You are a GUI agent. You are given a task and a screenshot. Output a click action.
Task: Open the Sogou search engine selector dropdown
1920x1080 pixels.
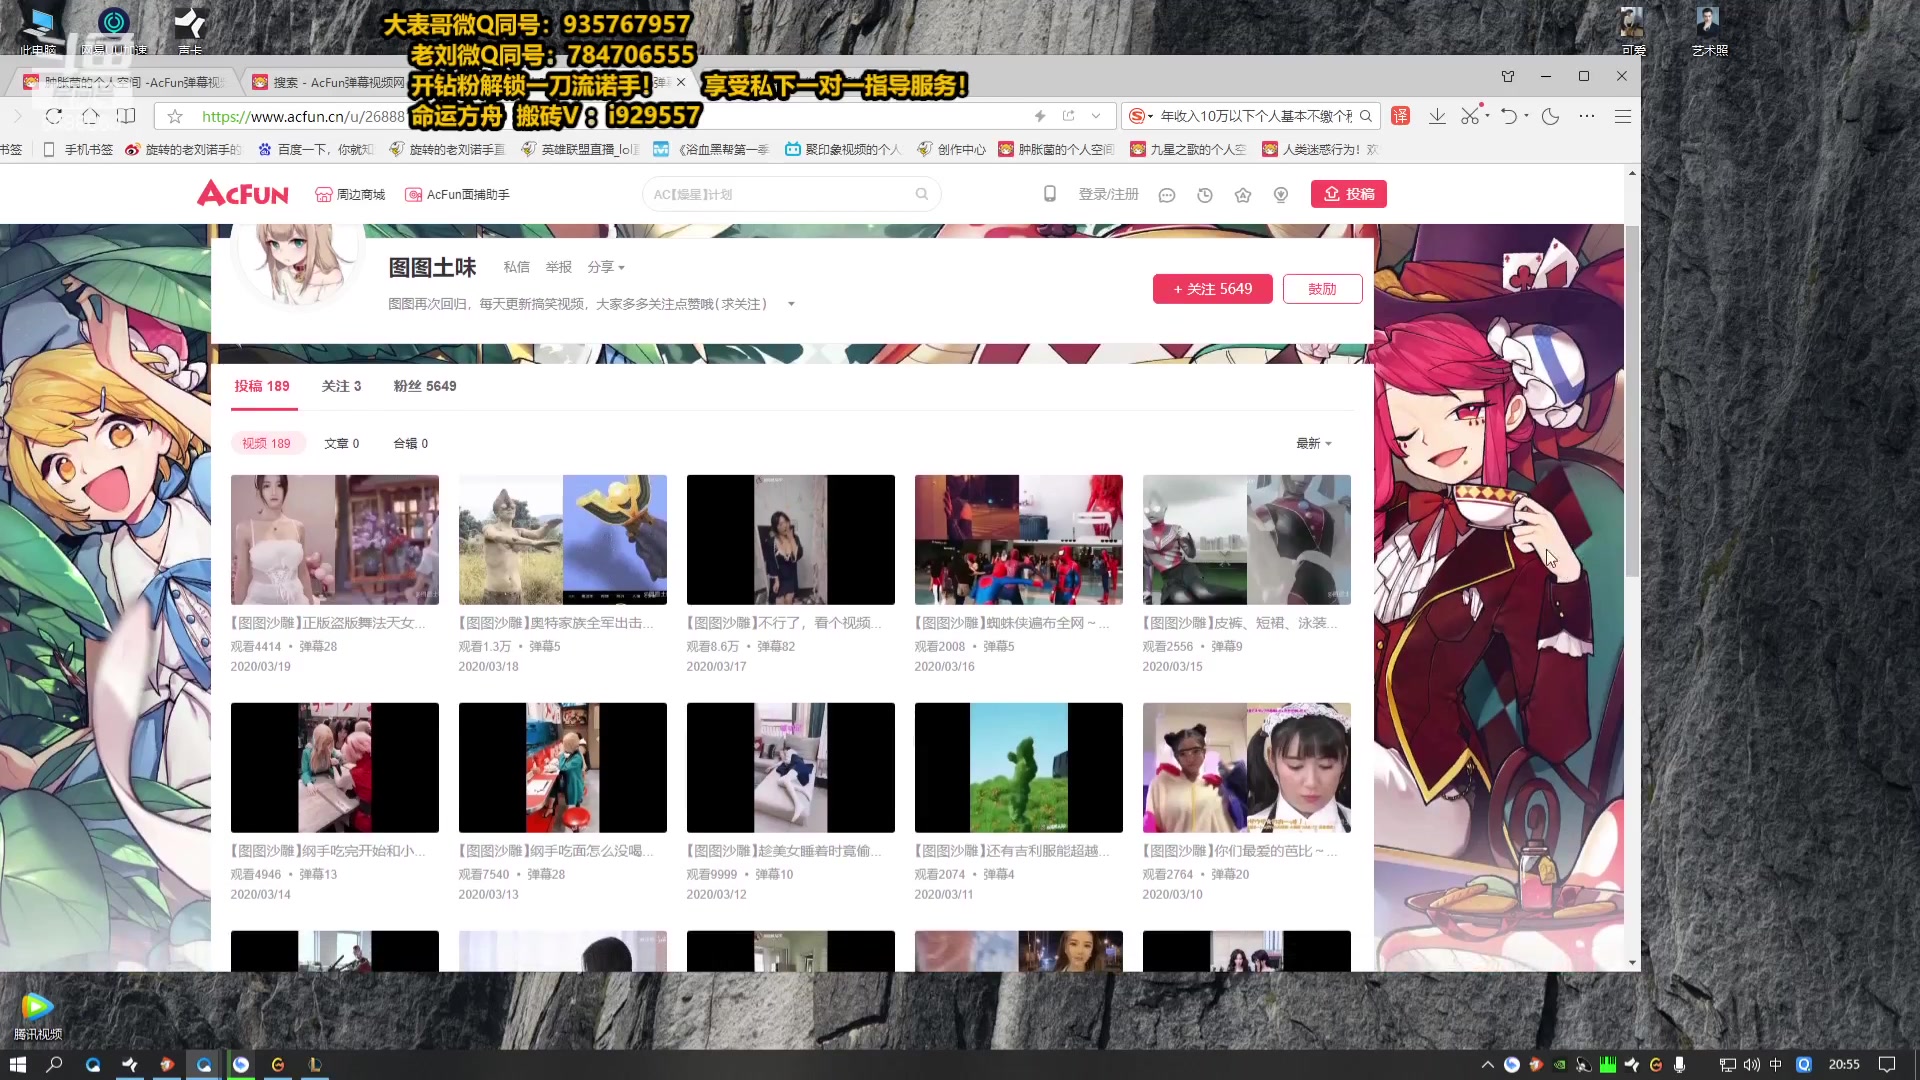point(1140,116)
